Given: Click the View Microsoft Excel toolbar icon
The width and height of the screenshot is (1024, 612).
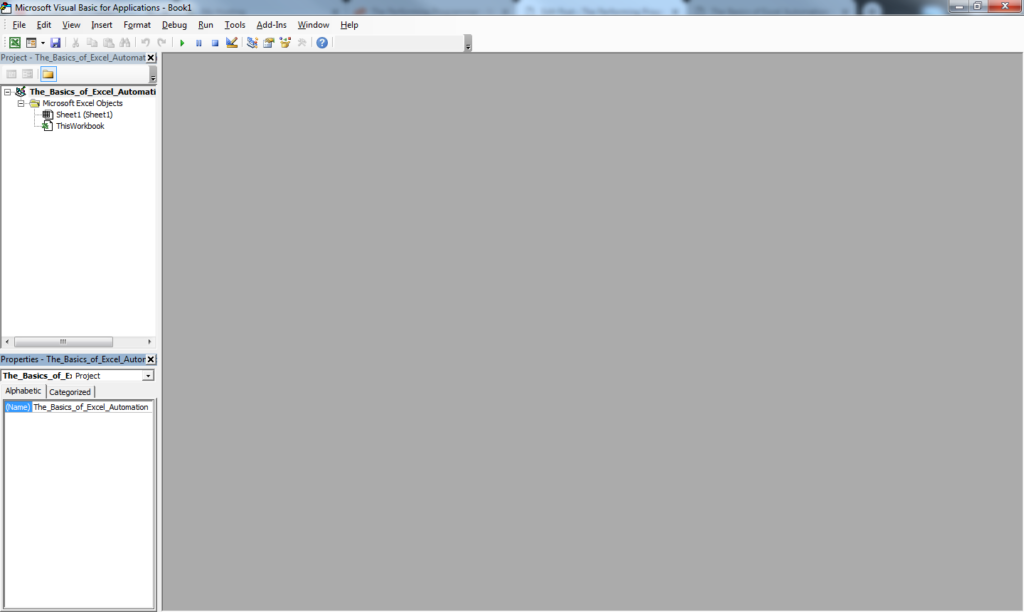Looking at the screenshot, I should coord(15,43).
